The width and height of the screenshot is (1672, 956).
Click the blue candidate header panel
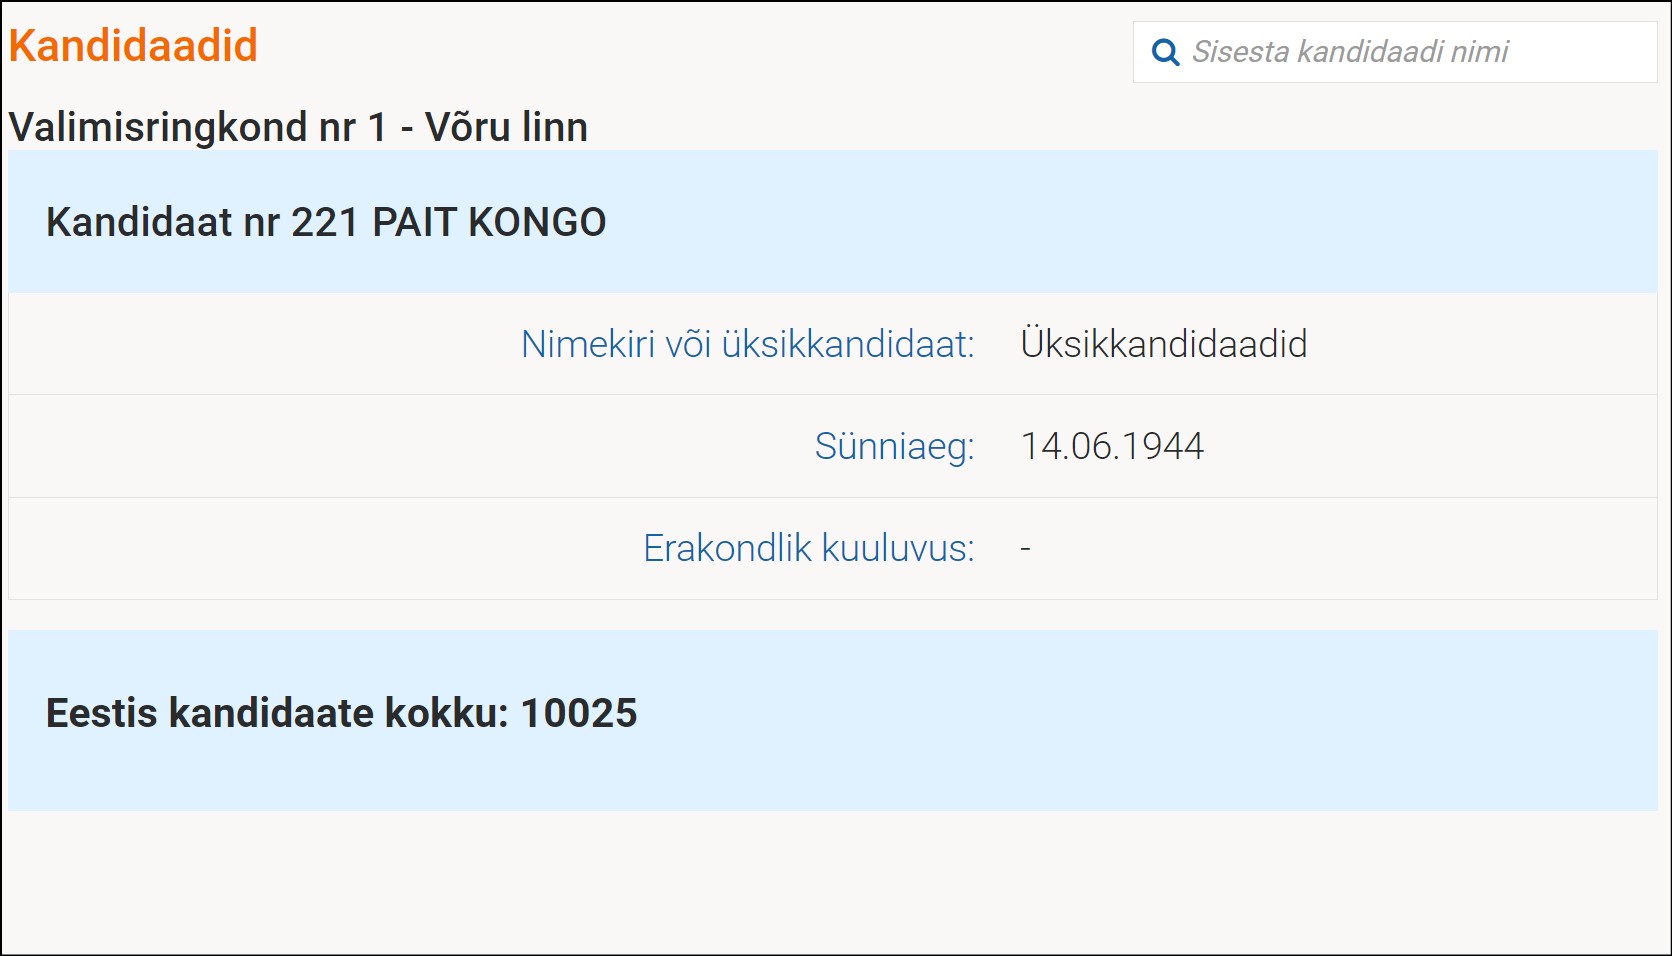[x=1100, y=222]
